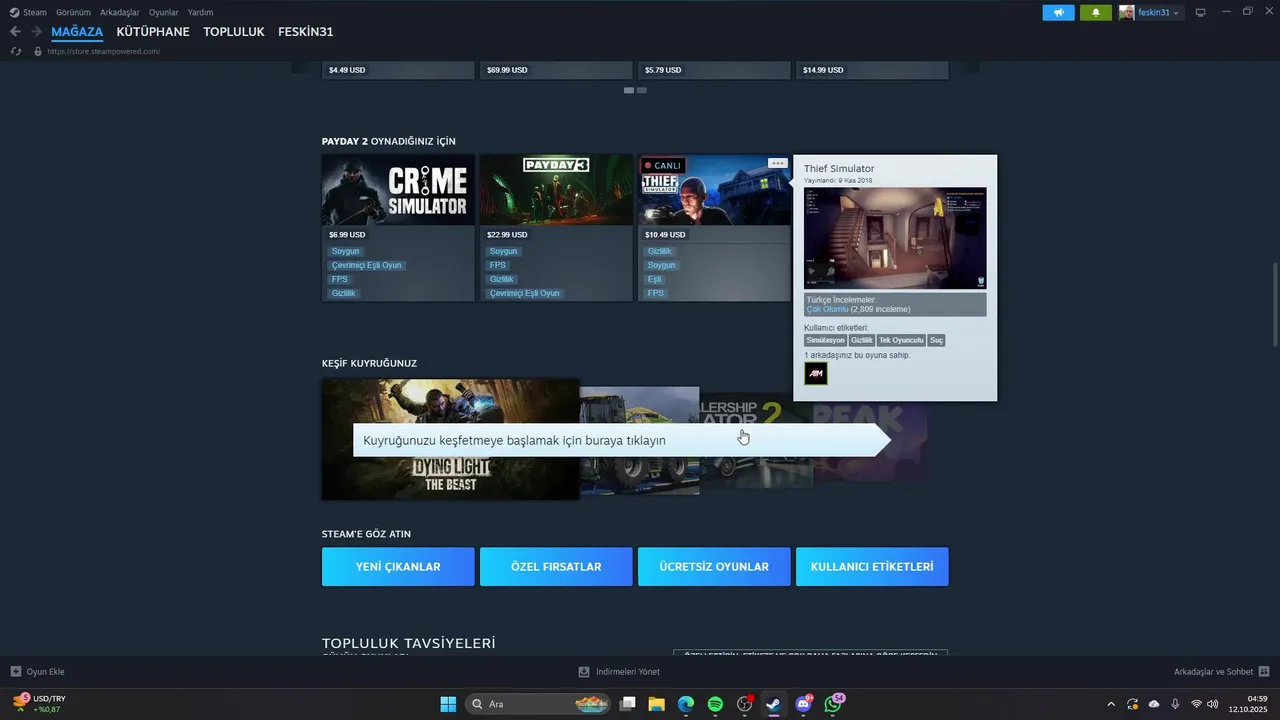Open WhatsApp from the taskbar
This screenshot has width=1280, height=720.
click(x=833, y=704)
